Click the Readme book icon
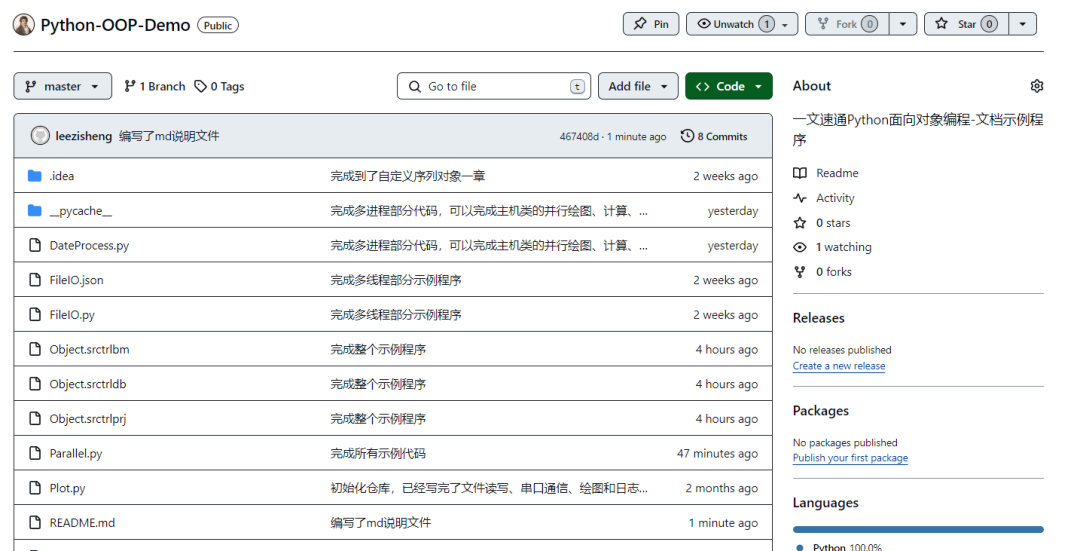 800,173
